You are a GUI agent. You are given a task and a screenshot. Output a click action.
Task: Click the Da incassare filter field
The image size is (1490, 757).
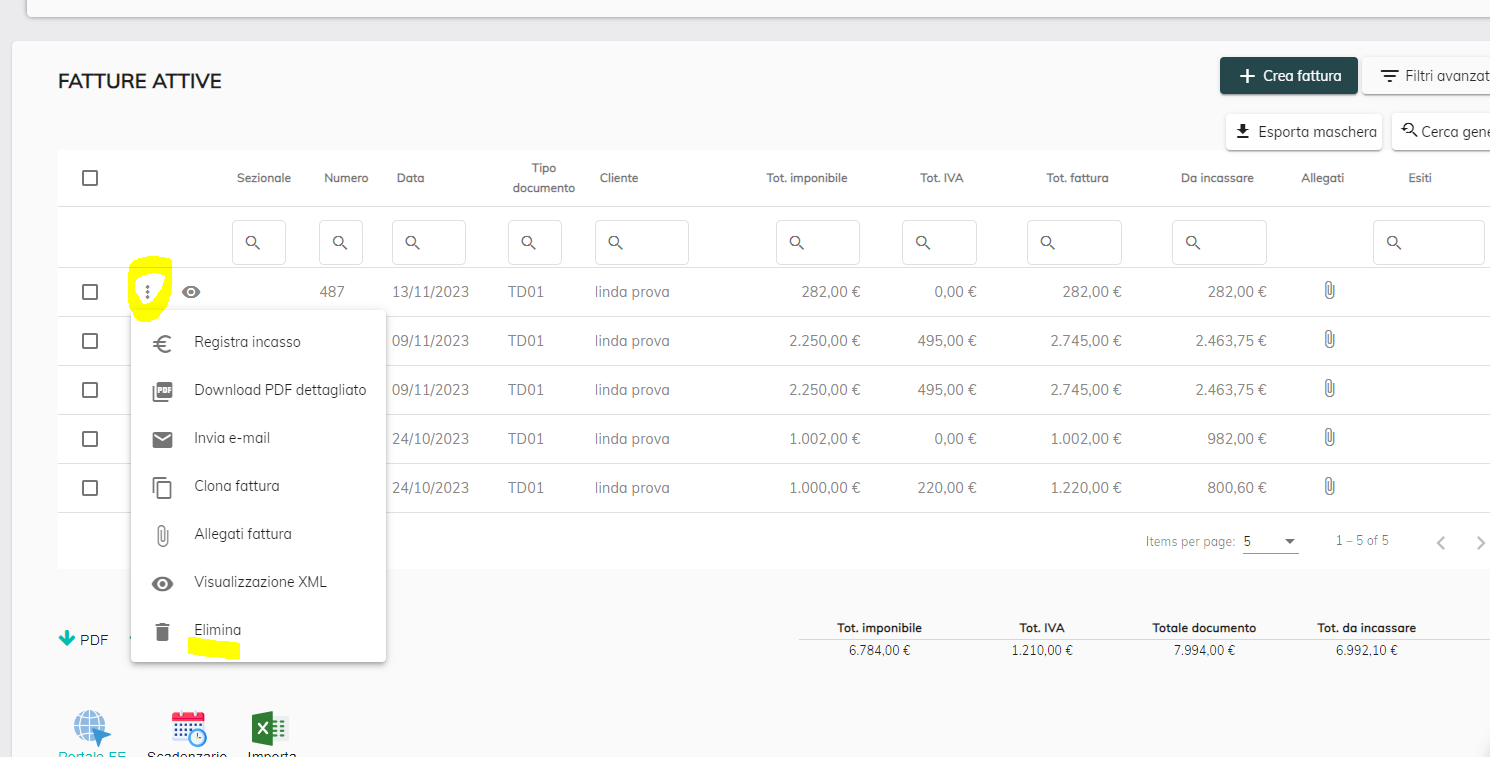click(x=1219, y=242)
